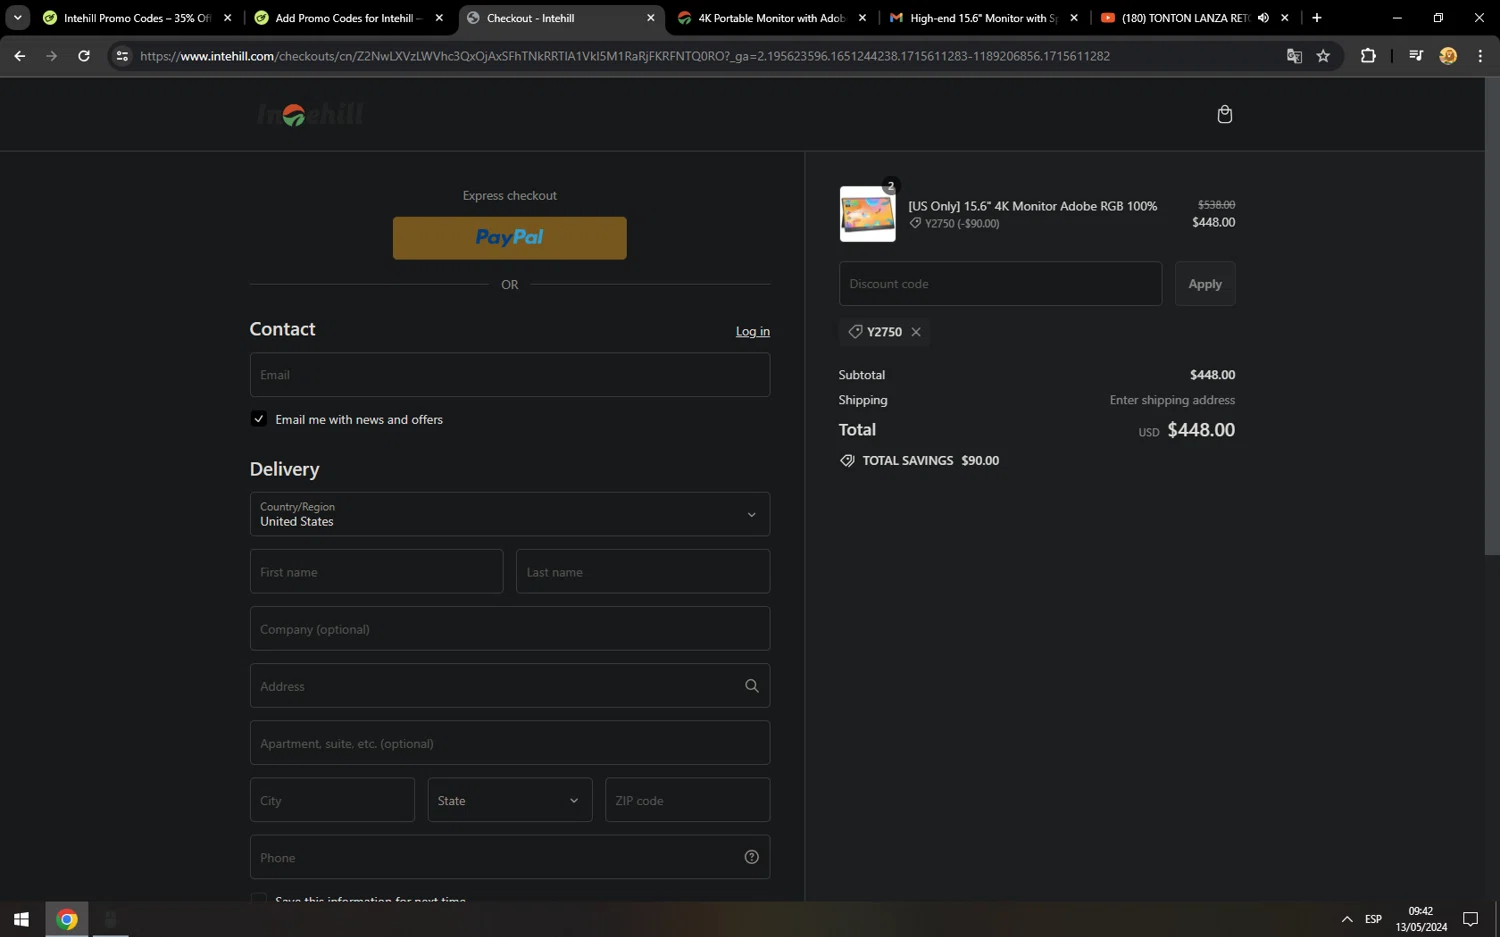Close the 4K Portable Monitor tab
The image size is (1500, 937).
863,18
